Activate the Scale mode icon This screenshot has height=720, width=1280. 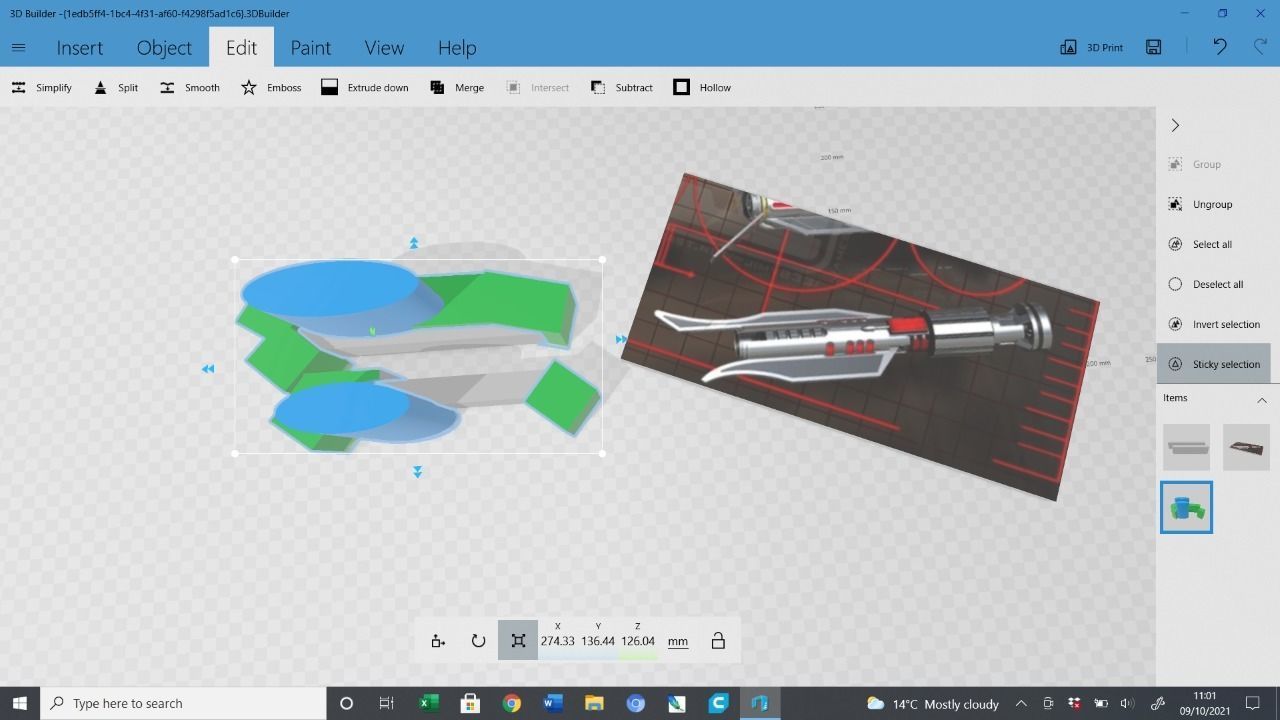(518, 641)
